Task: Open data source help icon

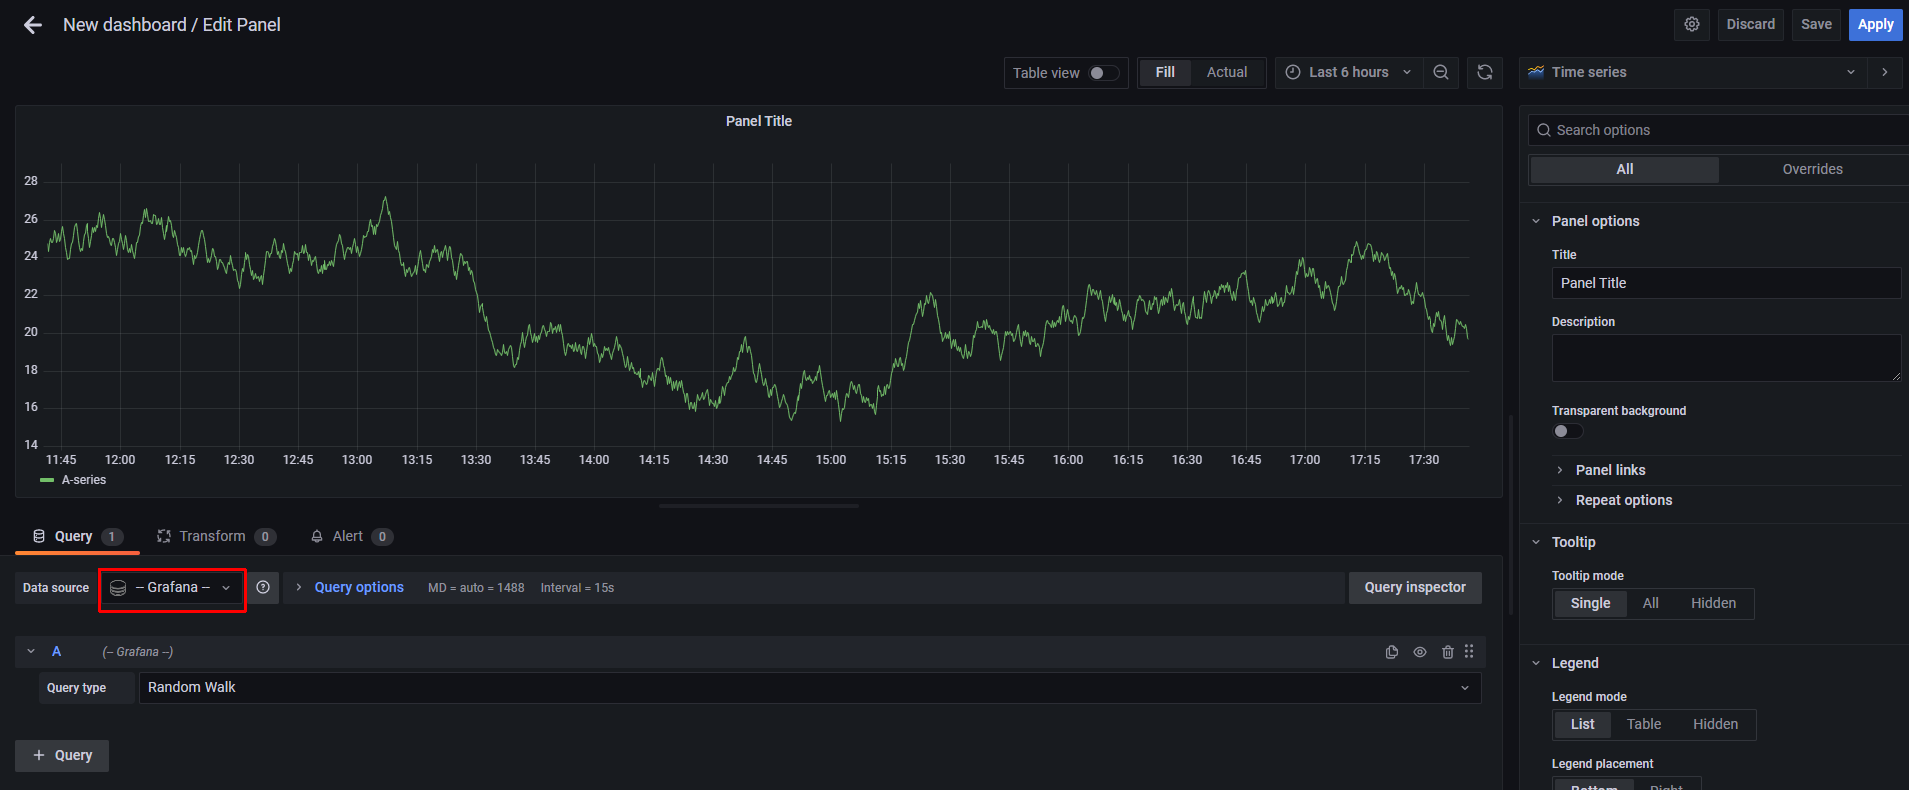Action: [x=263, y=588]
